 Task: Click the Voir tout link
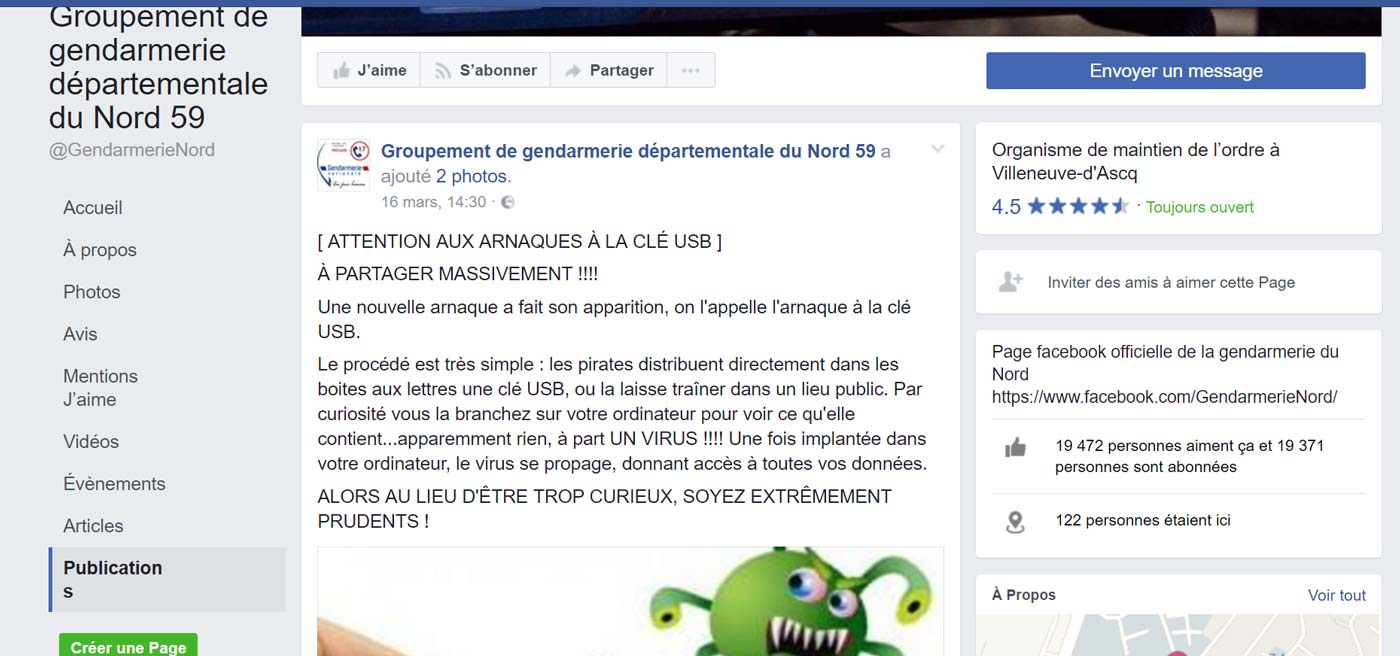1337,595
